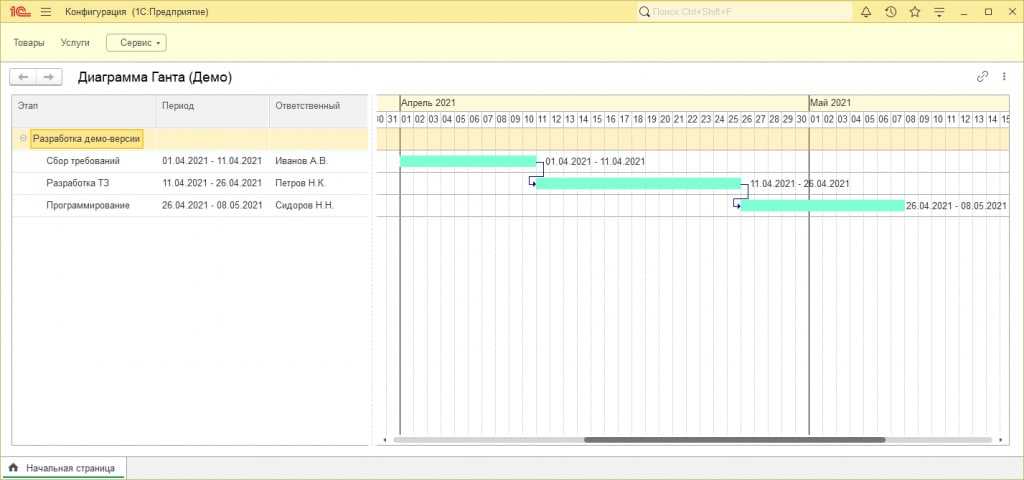Image resolution: width=1024 pixels, height=480 pixels.
Task: Collapse the Разработка демо-версии tree node
Action: click(22, 139)
